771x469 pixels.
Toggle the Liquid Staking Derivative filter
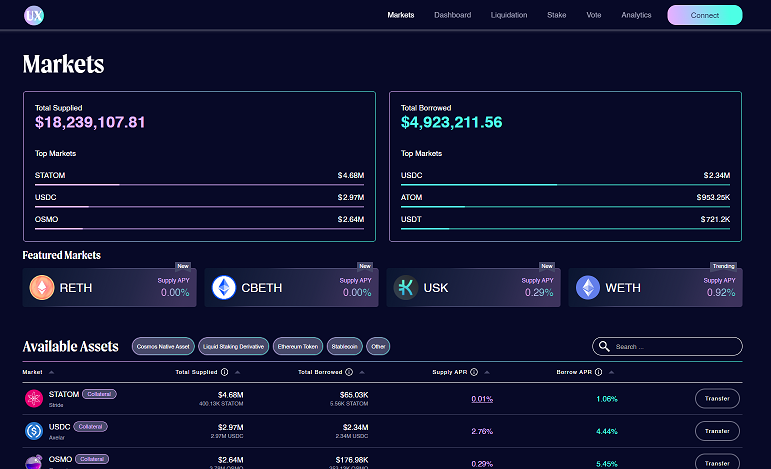pos(234,347)
